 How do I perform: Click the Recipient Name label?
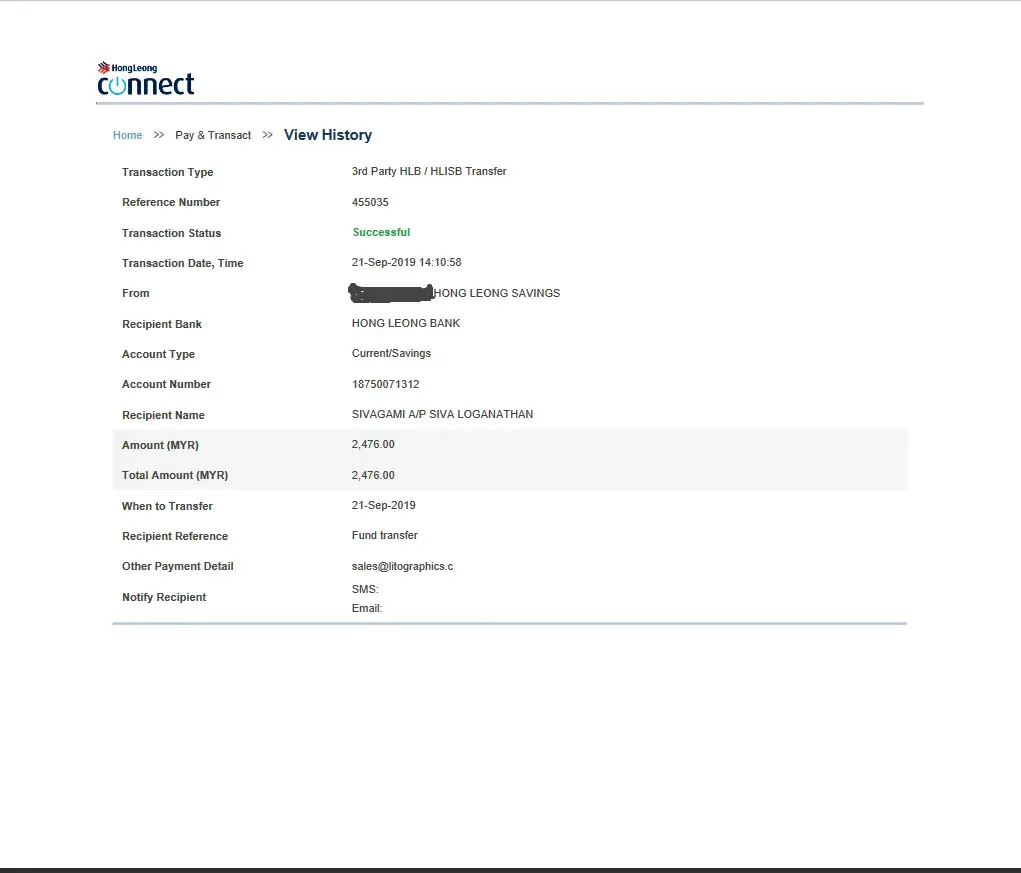(x=163, y=415)
